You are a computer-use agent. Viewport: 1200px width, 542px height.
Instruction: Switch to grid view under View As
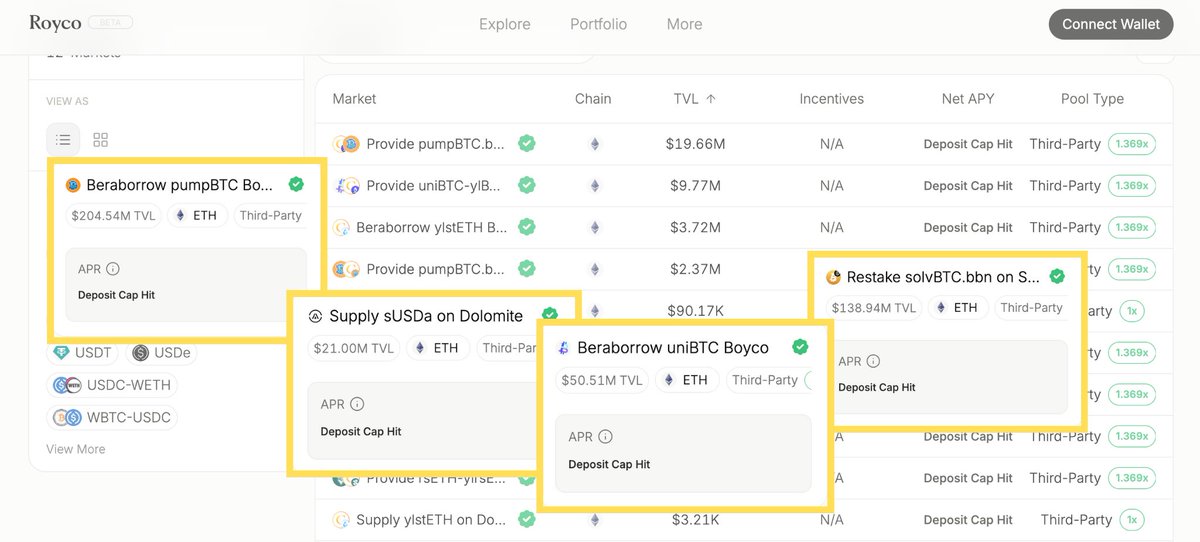point(100,140)
